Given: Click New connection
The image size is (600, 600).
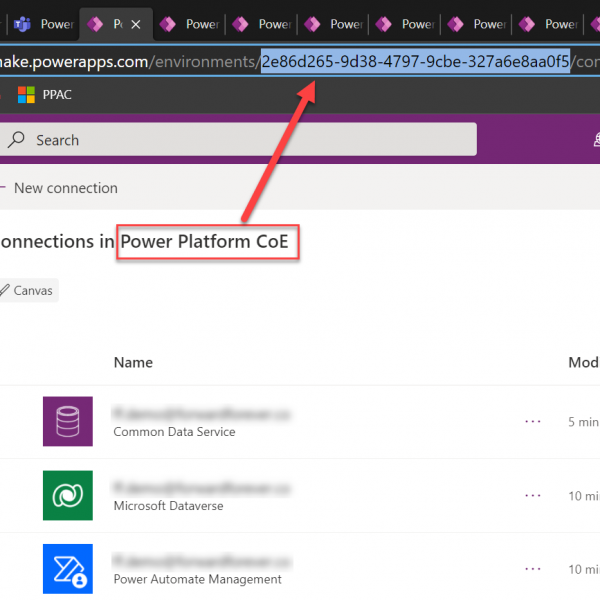Looking at the screenshot, I should pos(64,188).
